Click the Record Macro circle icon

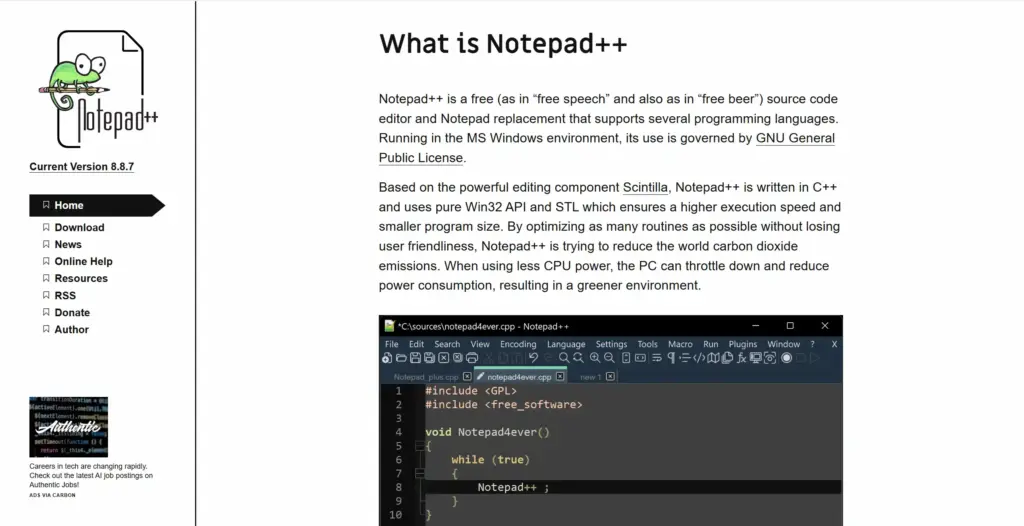pyautogui.click(x=786, y=358)
